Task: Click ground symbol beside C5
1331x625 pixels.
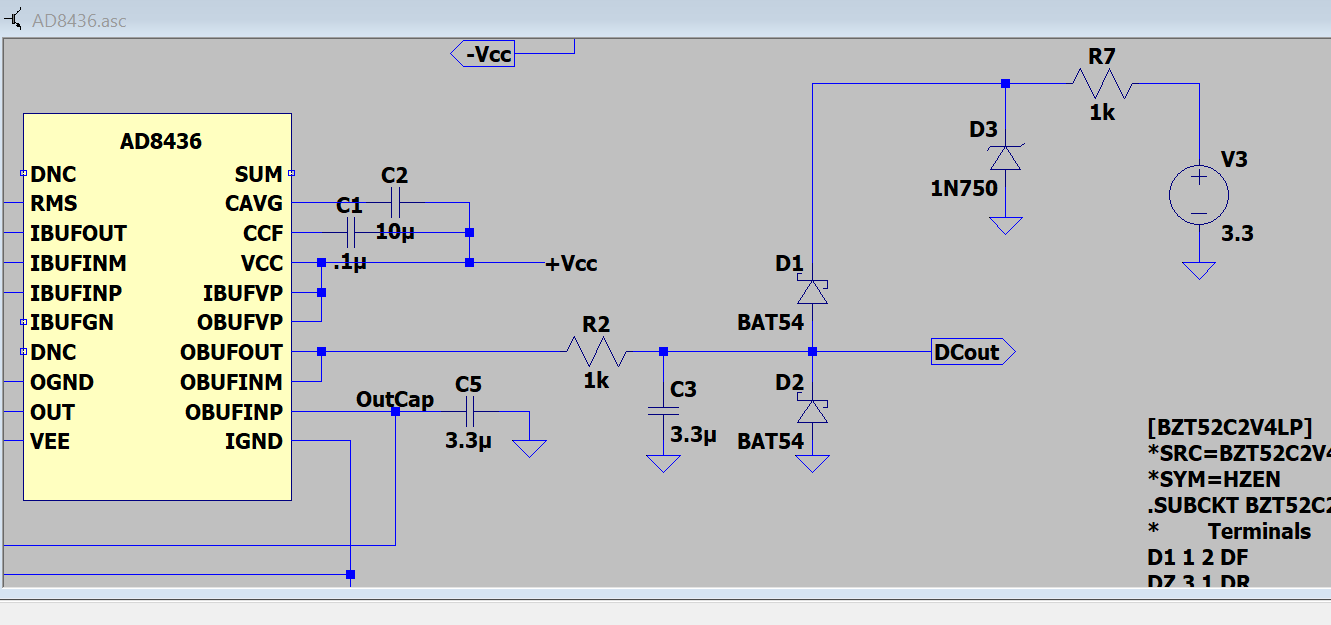Action: 530,447
